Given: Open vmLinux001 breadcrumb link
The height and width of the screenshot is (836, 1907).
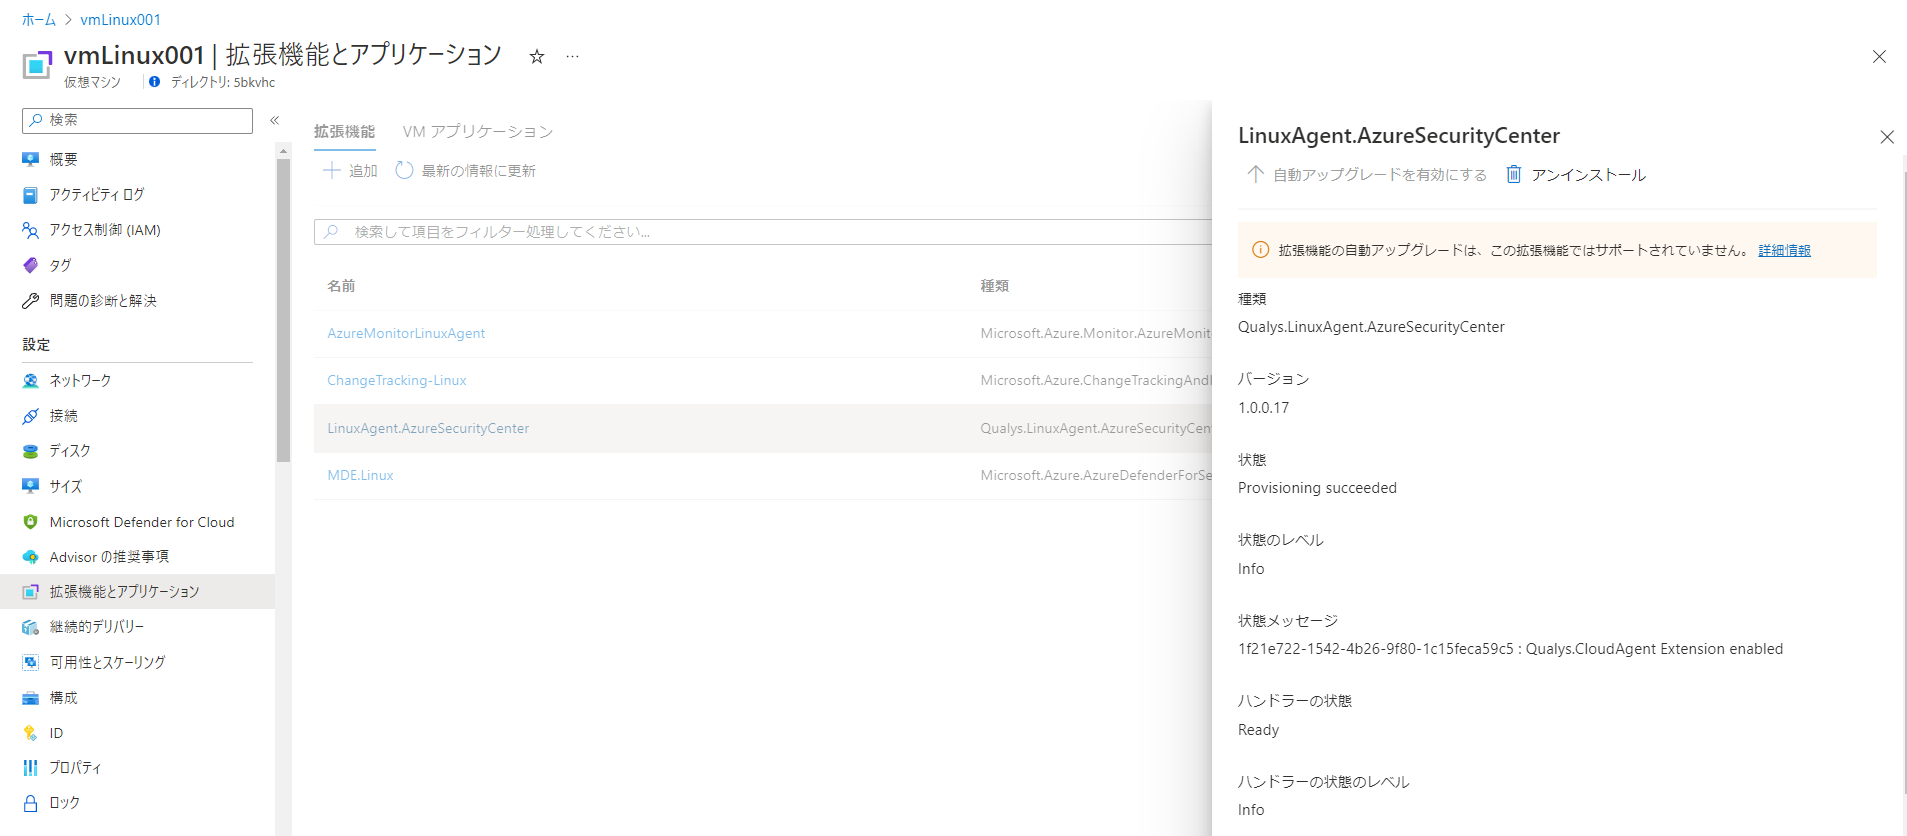Looking at the screenshot, I should [120, 19].
